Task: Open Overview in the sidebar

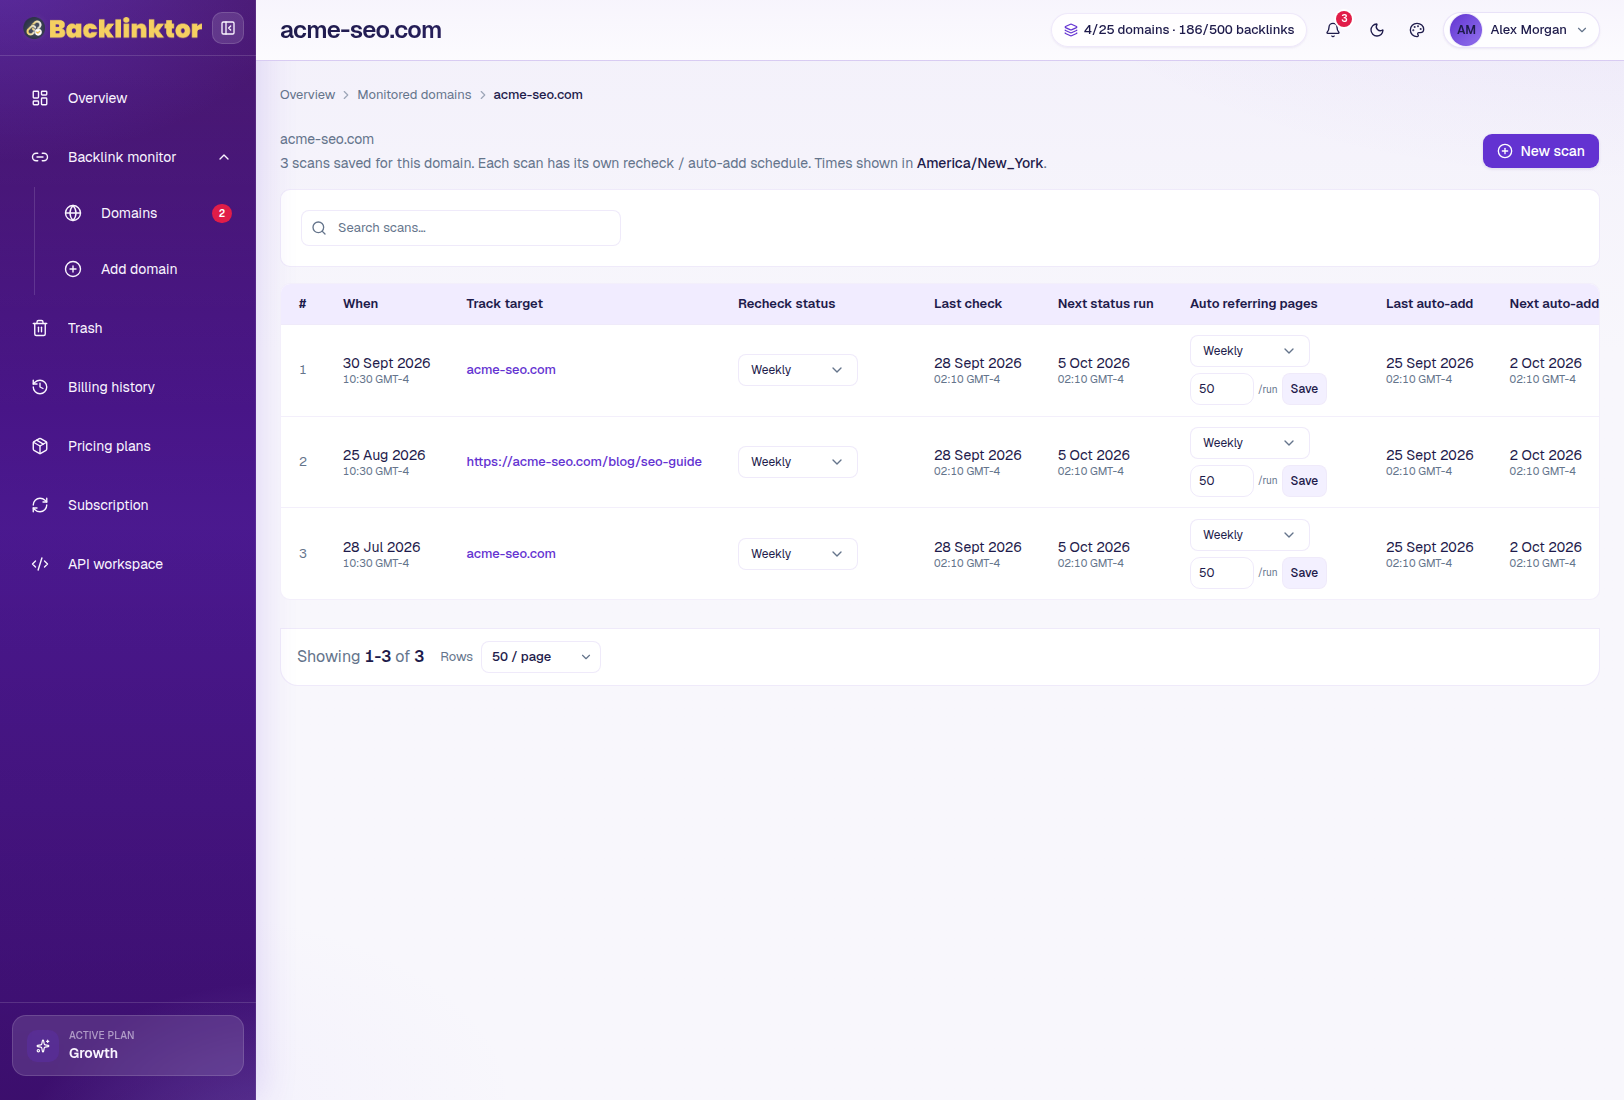Action: click(128, 98)
